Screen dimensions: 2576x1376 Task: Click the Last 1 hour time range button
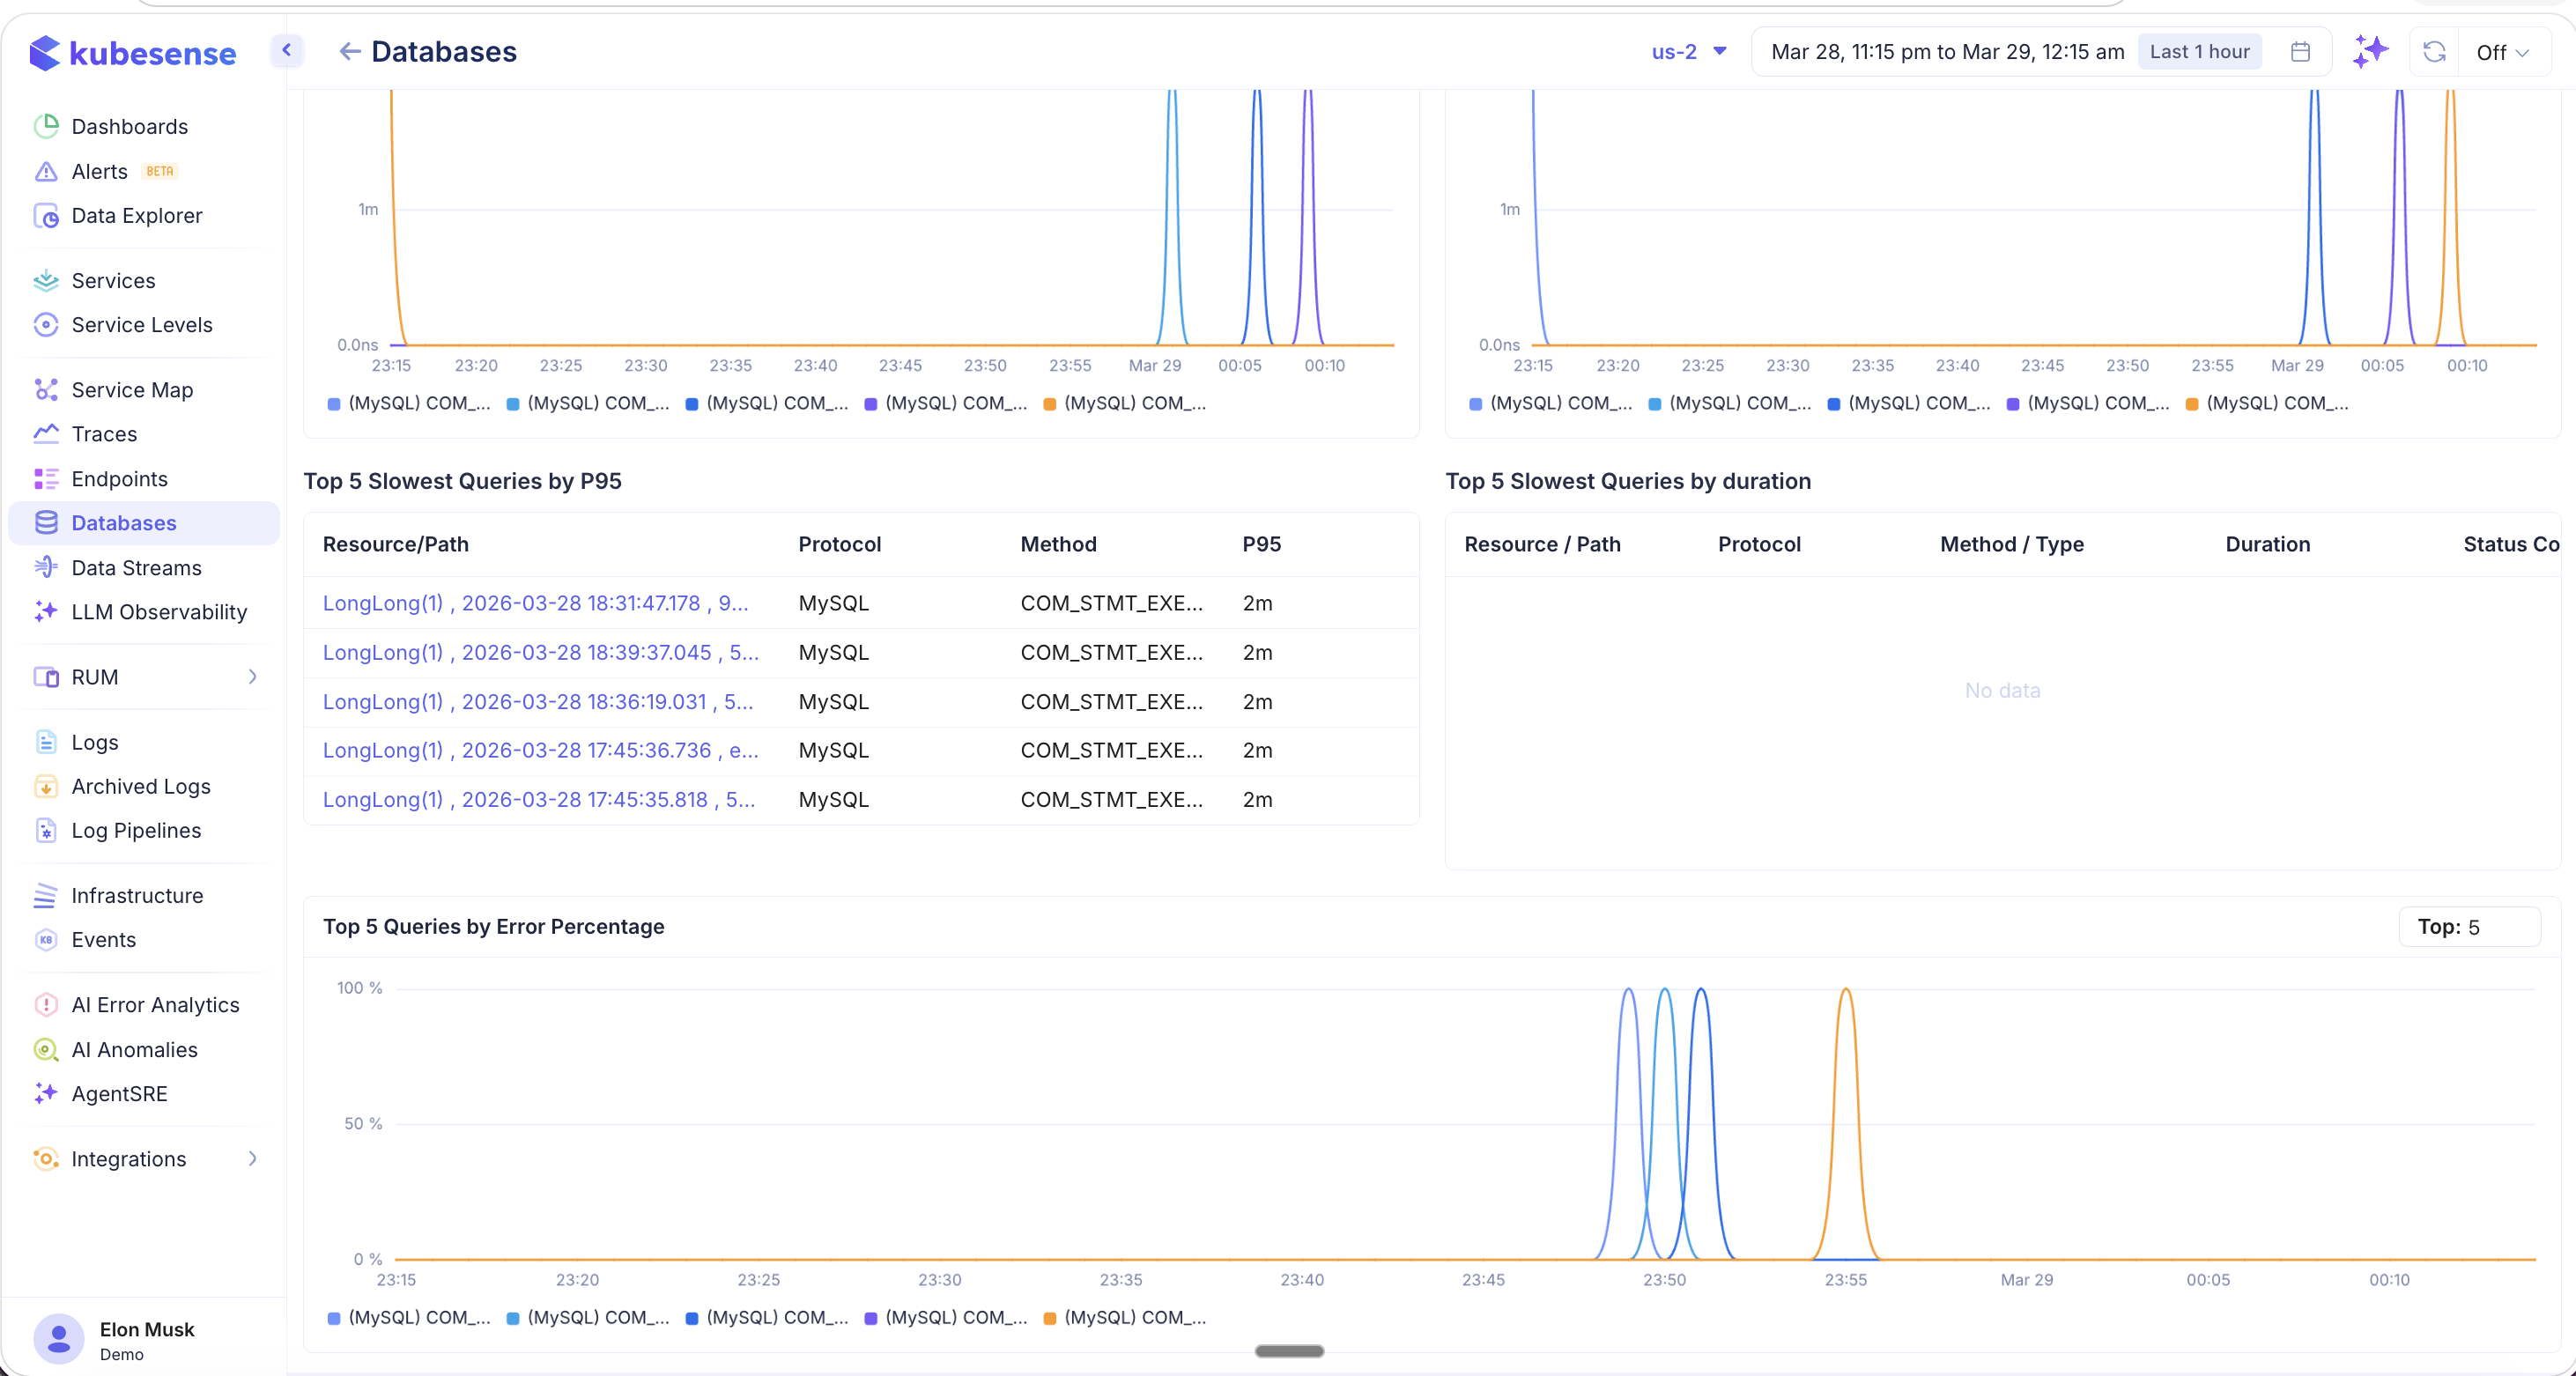(2198, 51)
